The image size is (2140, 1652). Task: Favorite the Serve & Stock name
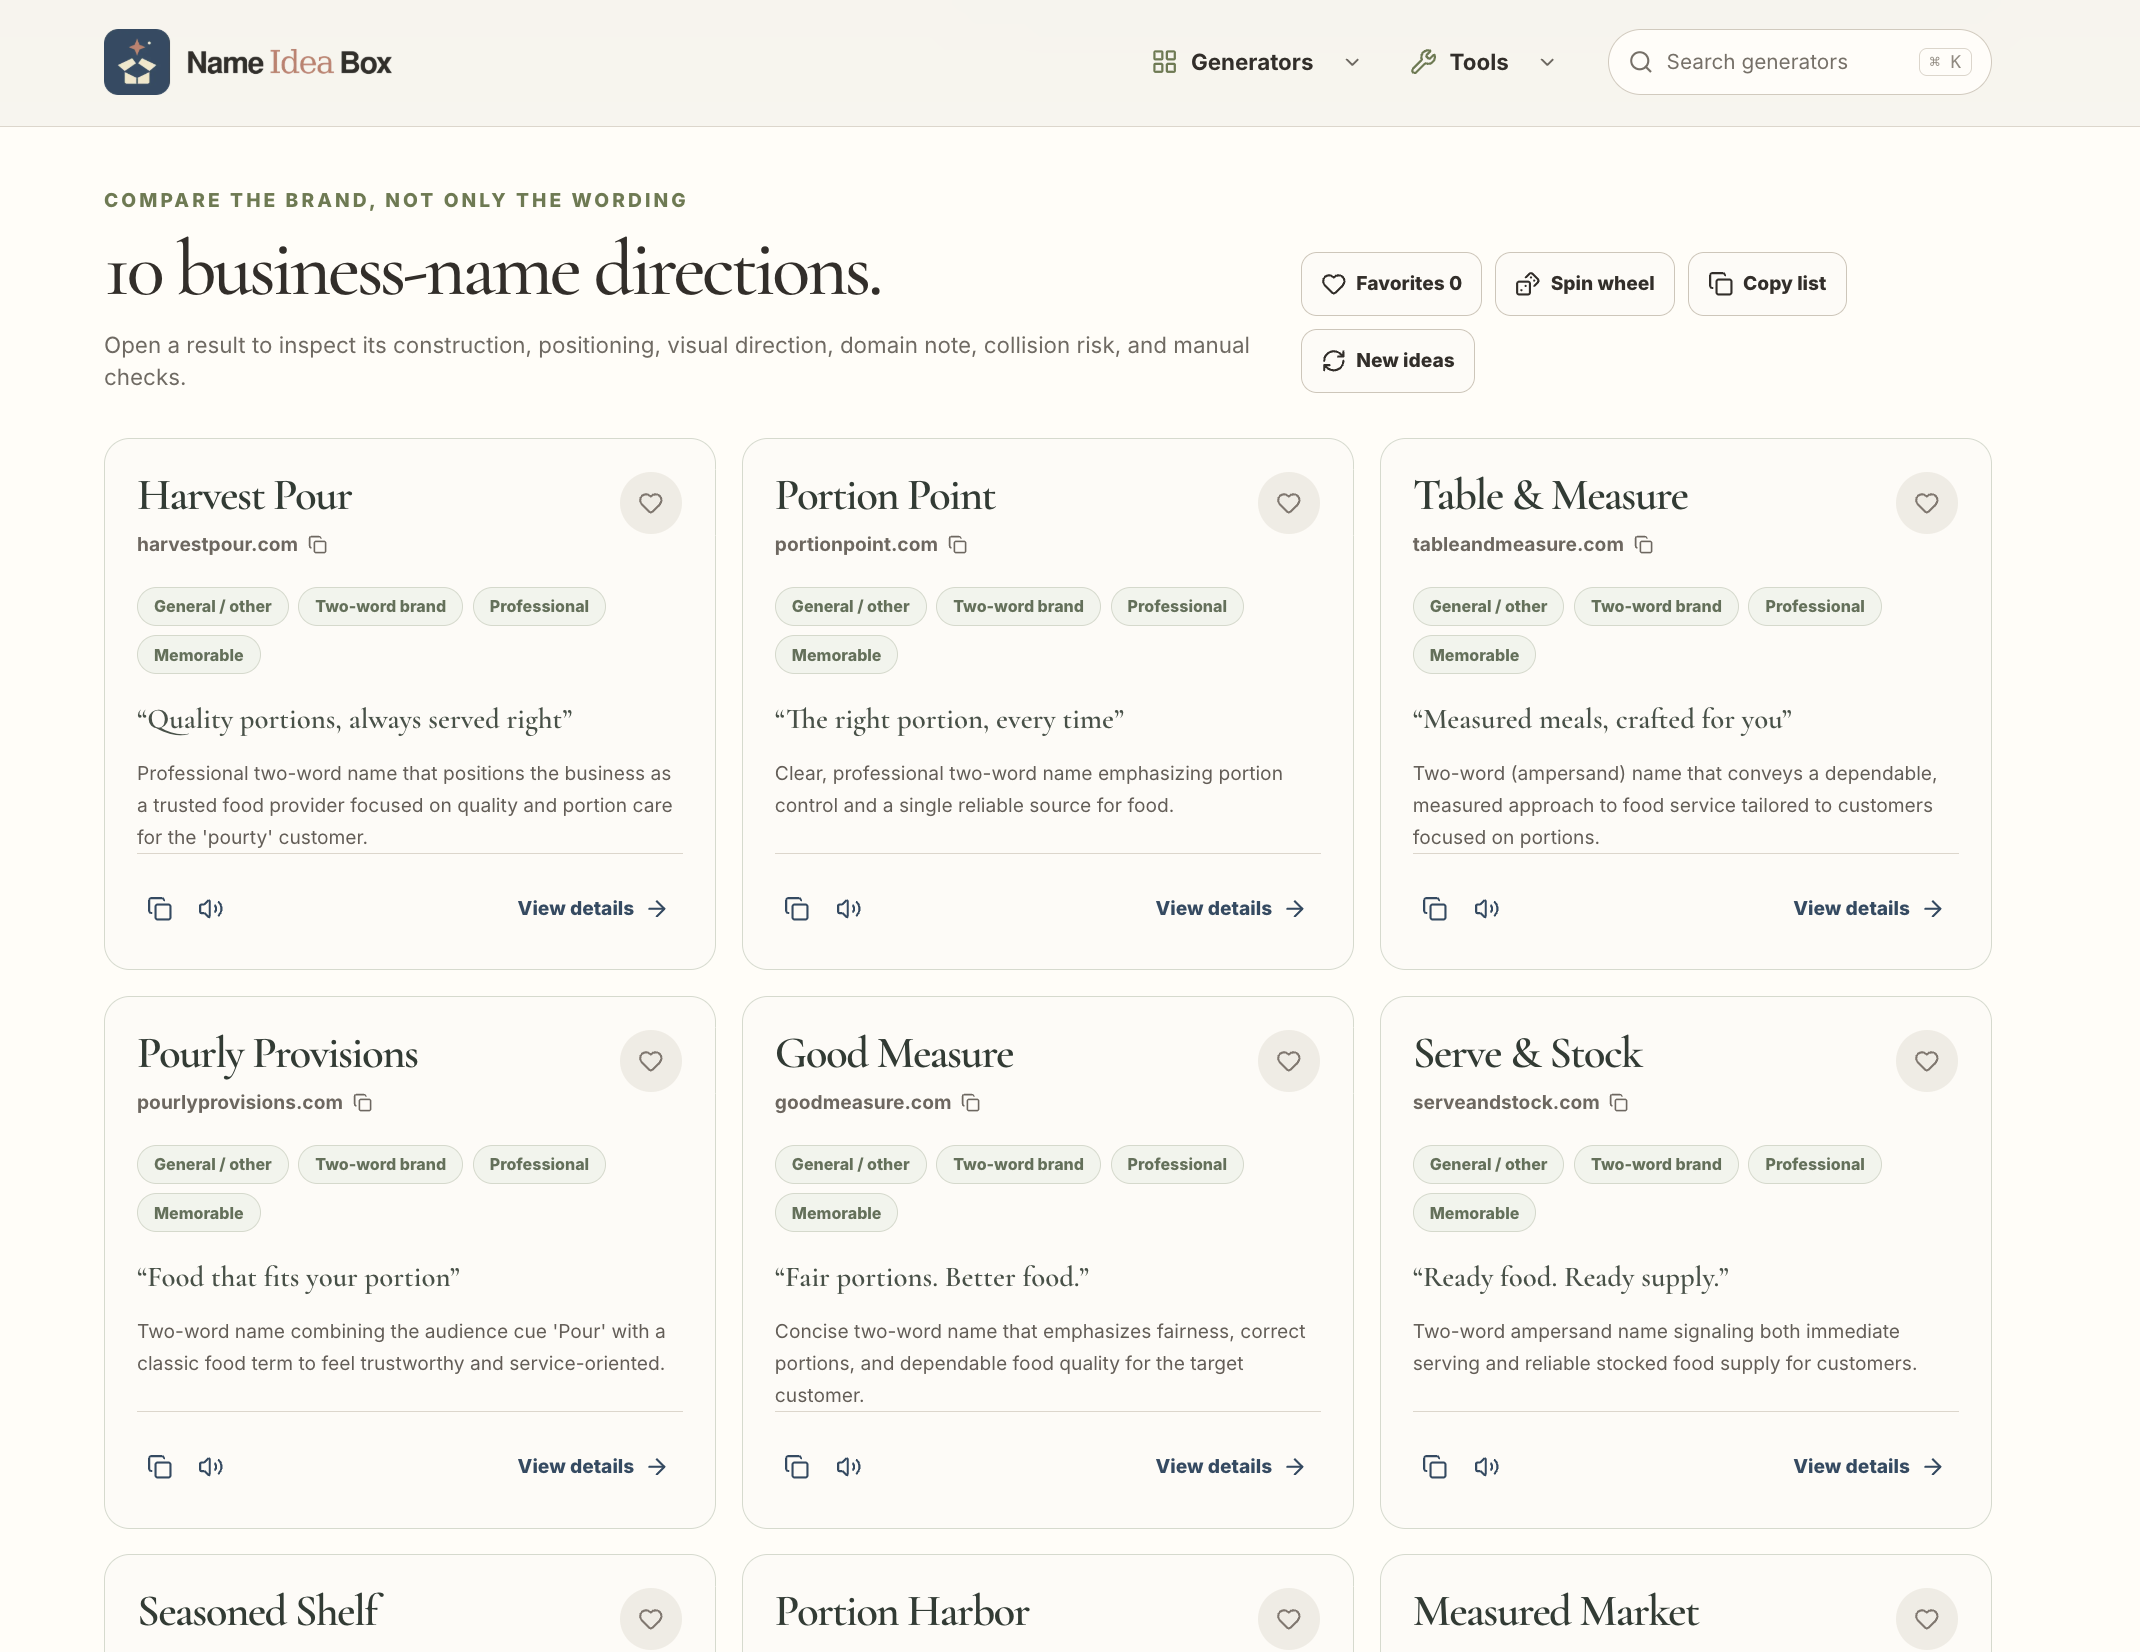click(x=1927, y=1061)
